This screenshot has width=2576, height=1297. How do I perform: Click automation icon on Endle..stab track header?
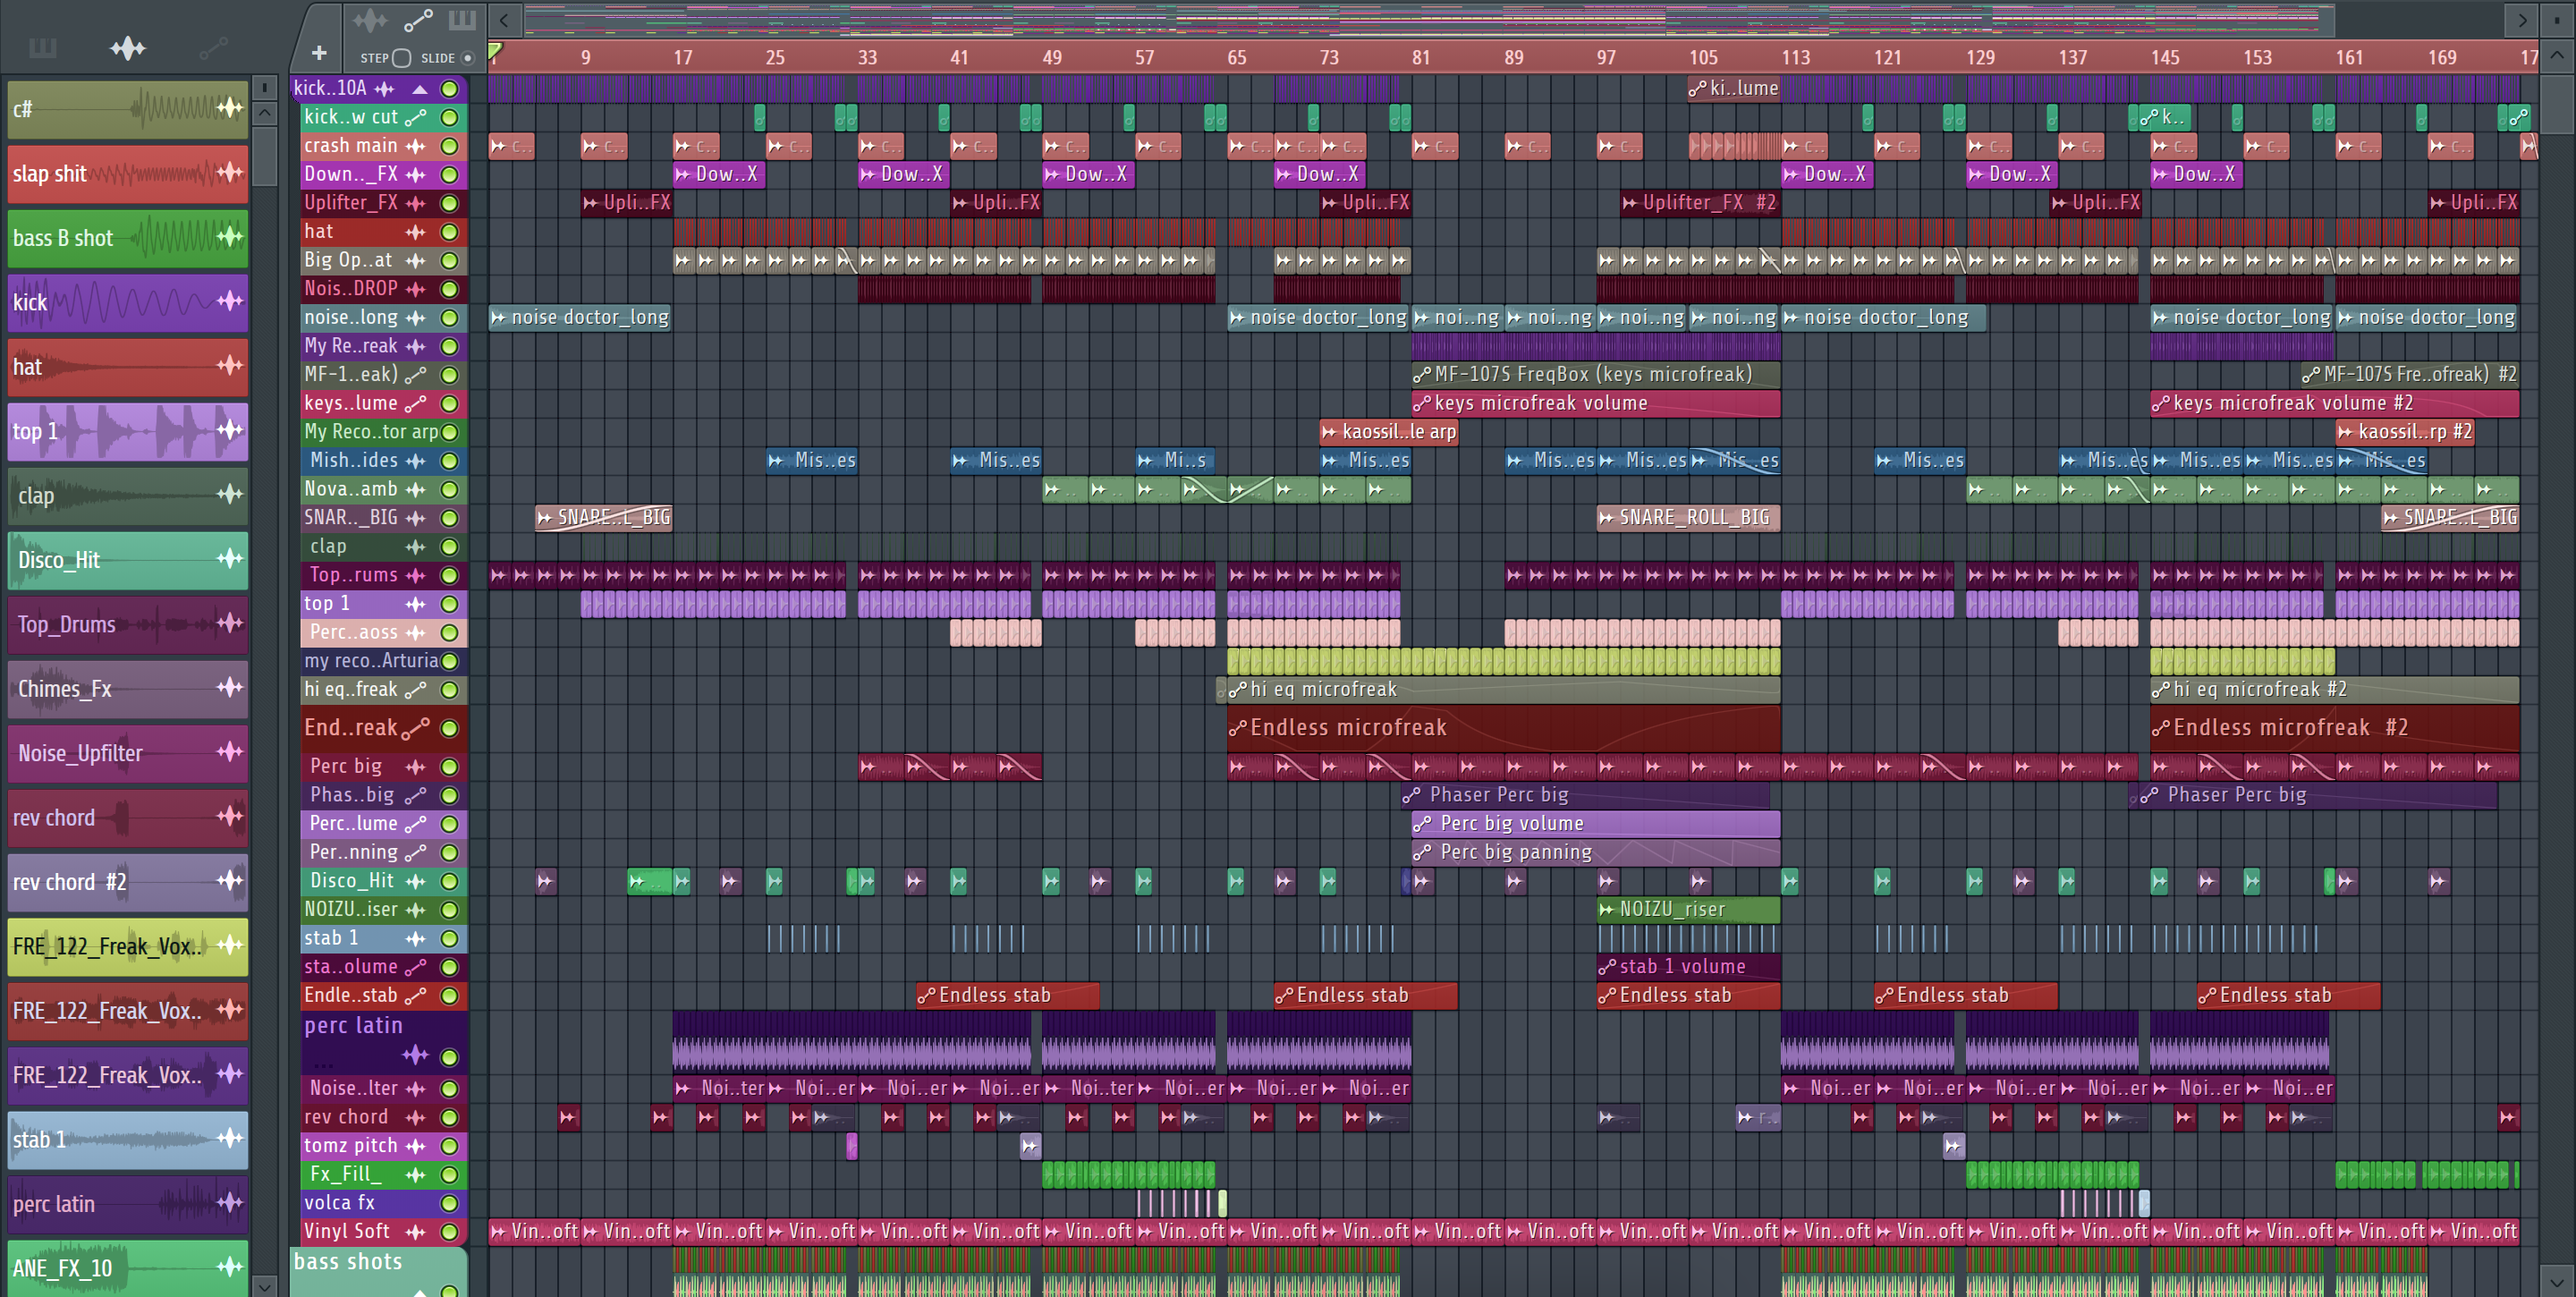coord(416,996)
